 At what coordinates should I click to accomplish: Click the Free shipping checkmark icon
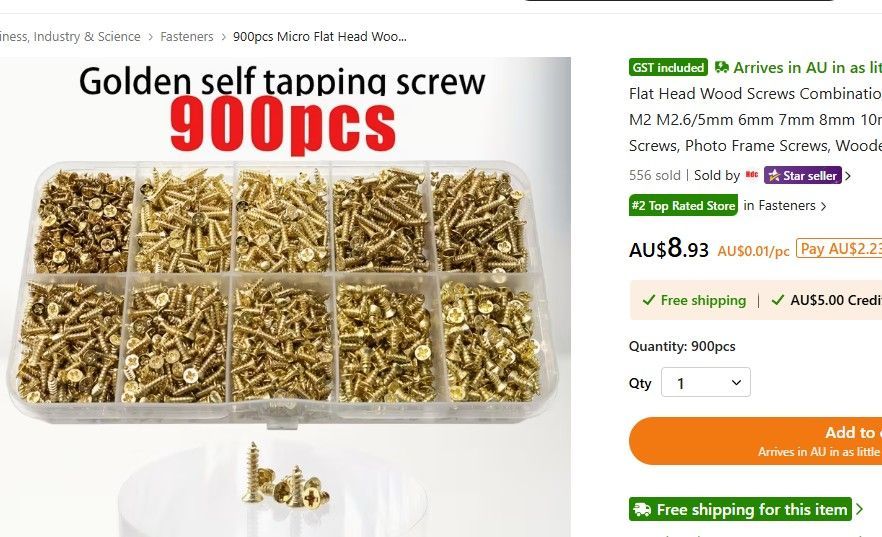[649, 300]
